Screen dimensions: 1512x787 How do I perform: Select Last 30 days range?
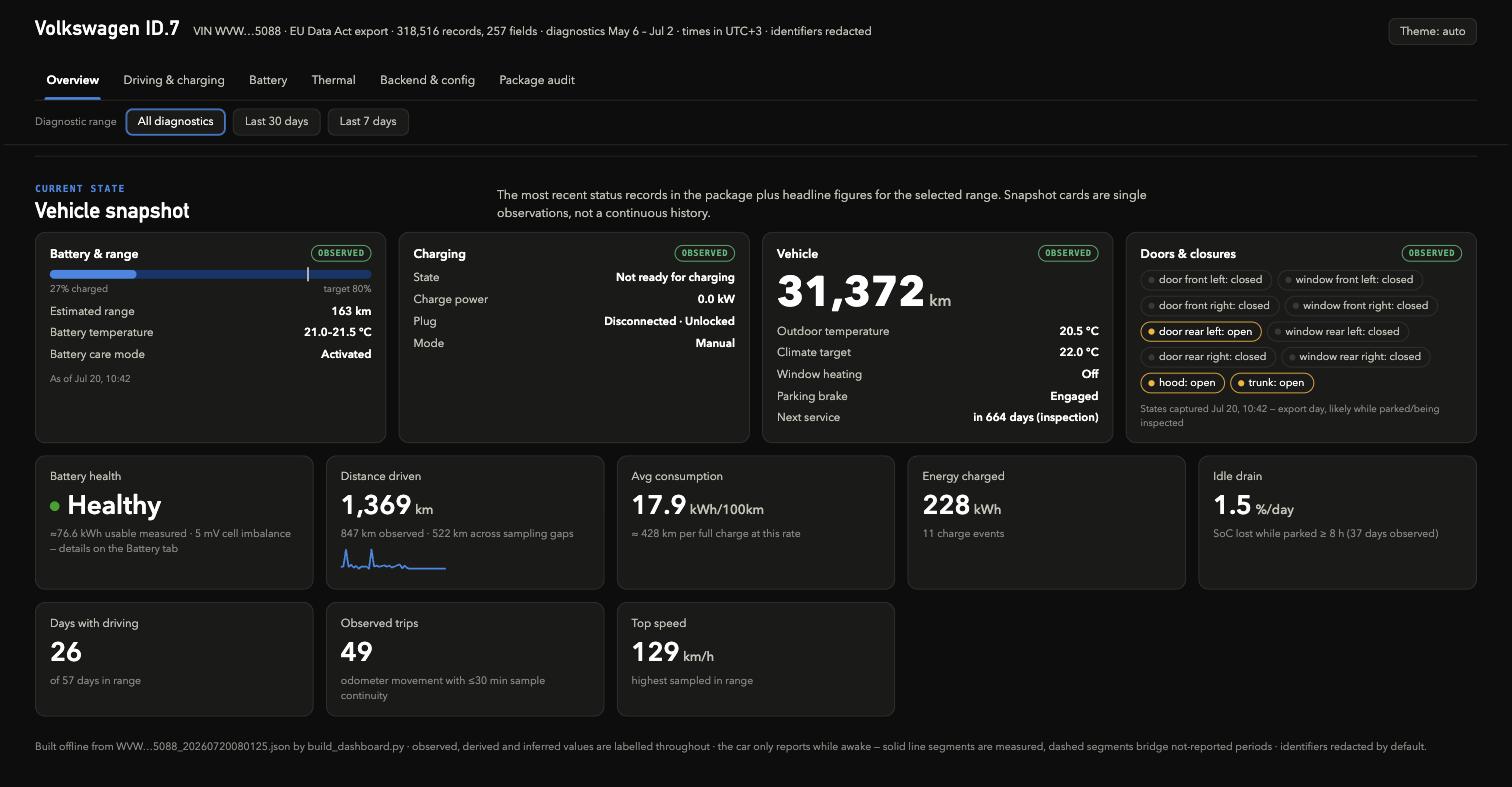tap(276, 122)
